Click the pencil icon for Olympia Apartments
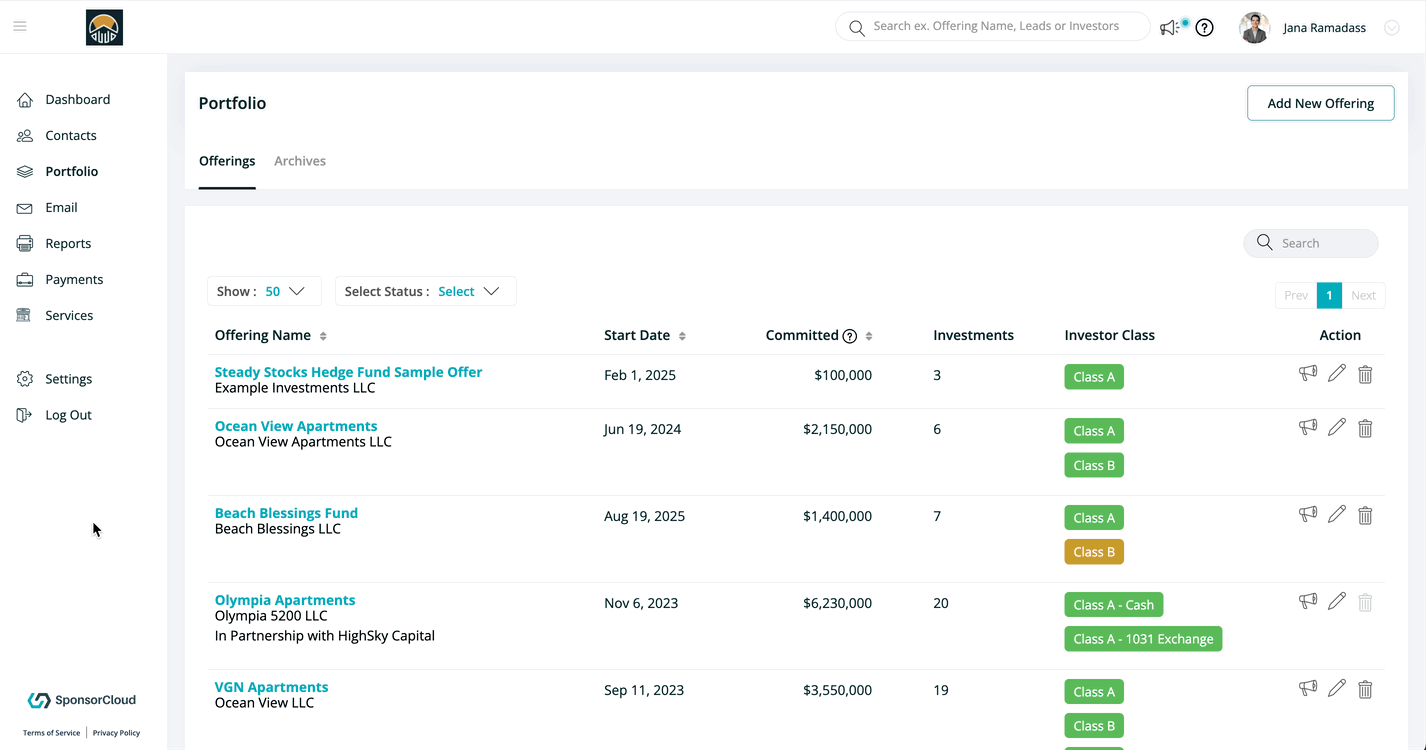This screenshot has width=1426, height=750. [1336, 602]
